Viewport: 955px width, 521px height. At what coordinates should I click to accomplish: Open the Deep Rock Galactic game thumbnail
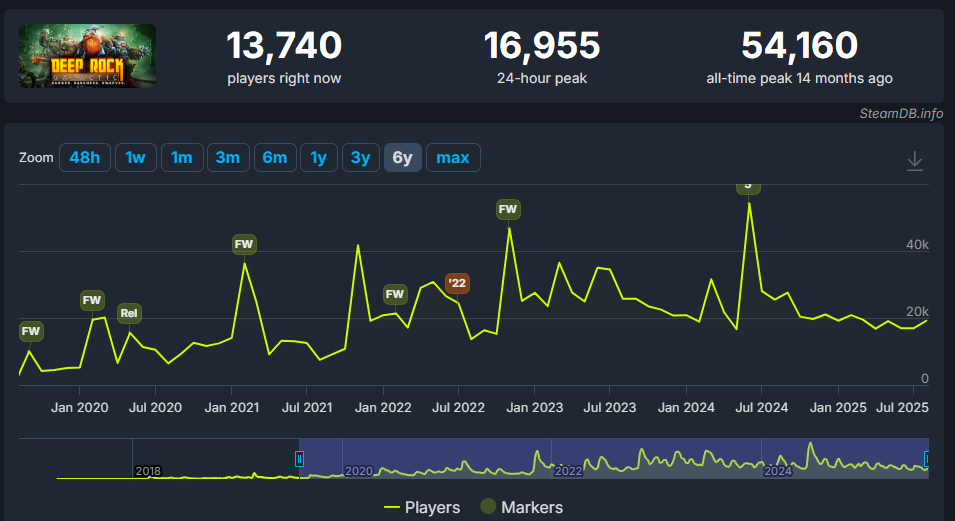tap(87, 56)
